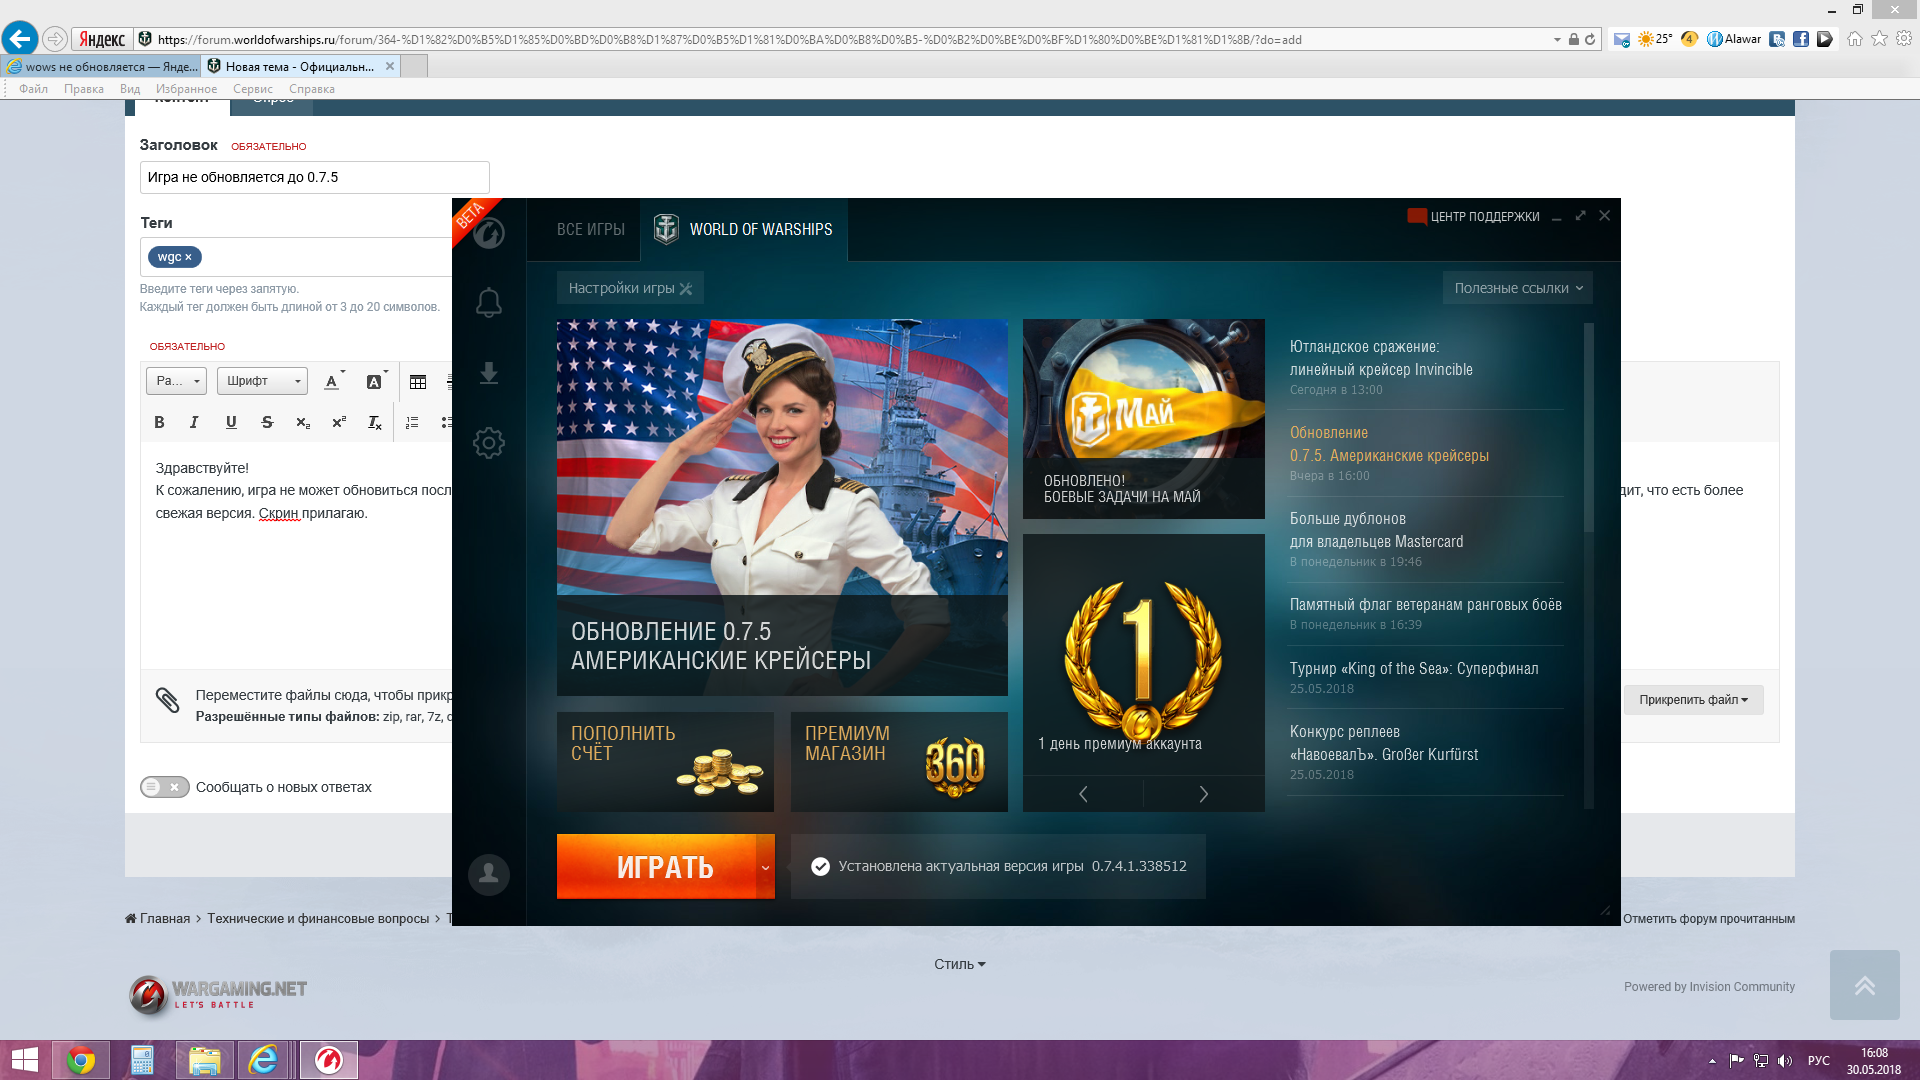Screen dimensions: 1920x1080
Task: Open 'ЦЕНТР ПОДДЕРЖКИ' link
Action: coord(1474,216)
